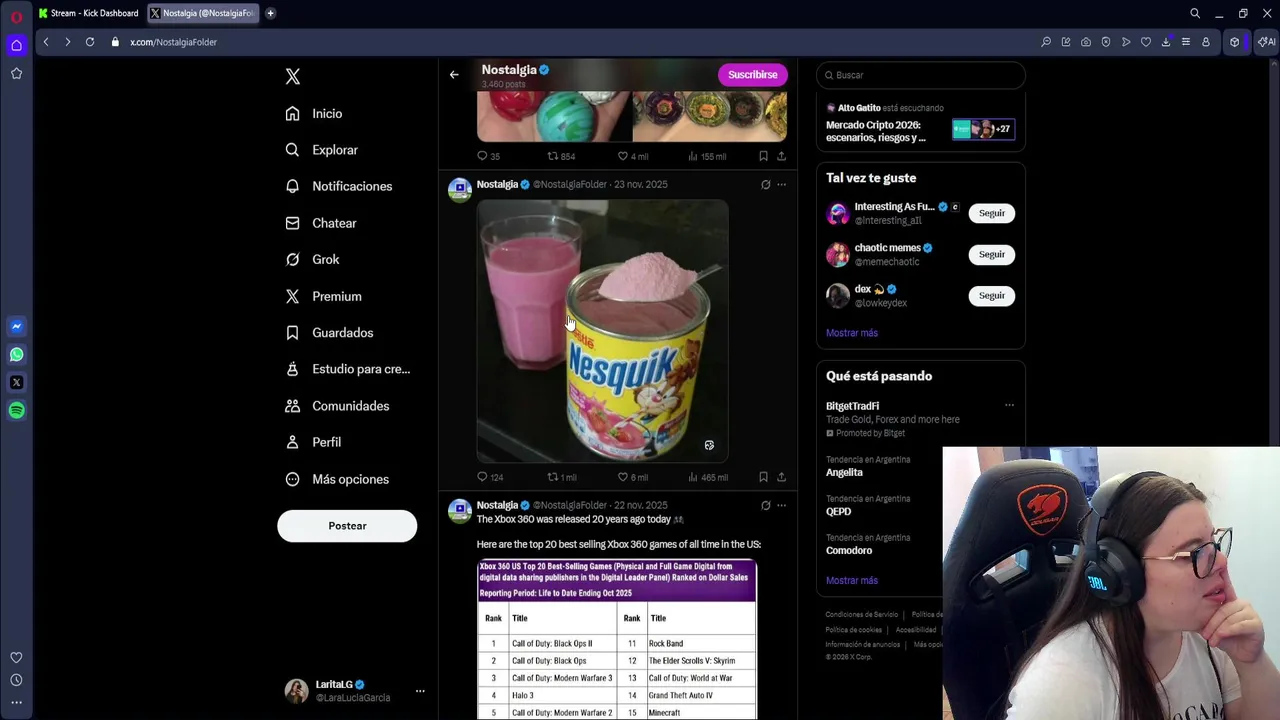Open Spotify in the Opera sidebar
The image size is (1280, 720).
pyautogui.click(x=16, y=410)
